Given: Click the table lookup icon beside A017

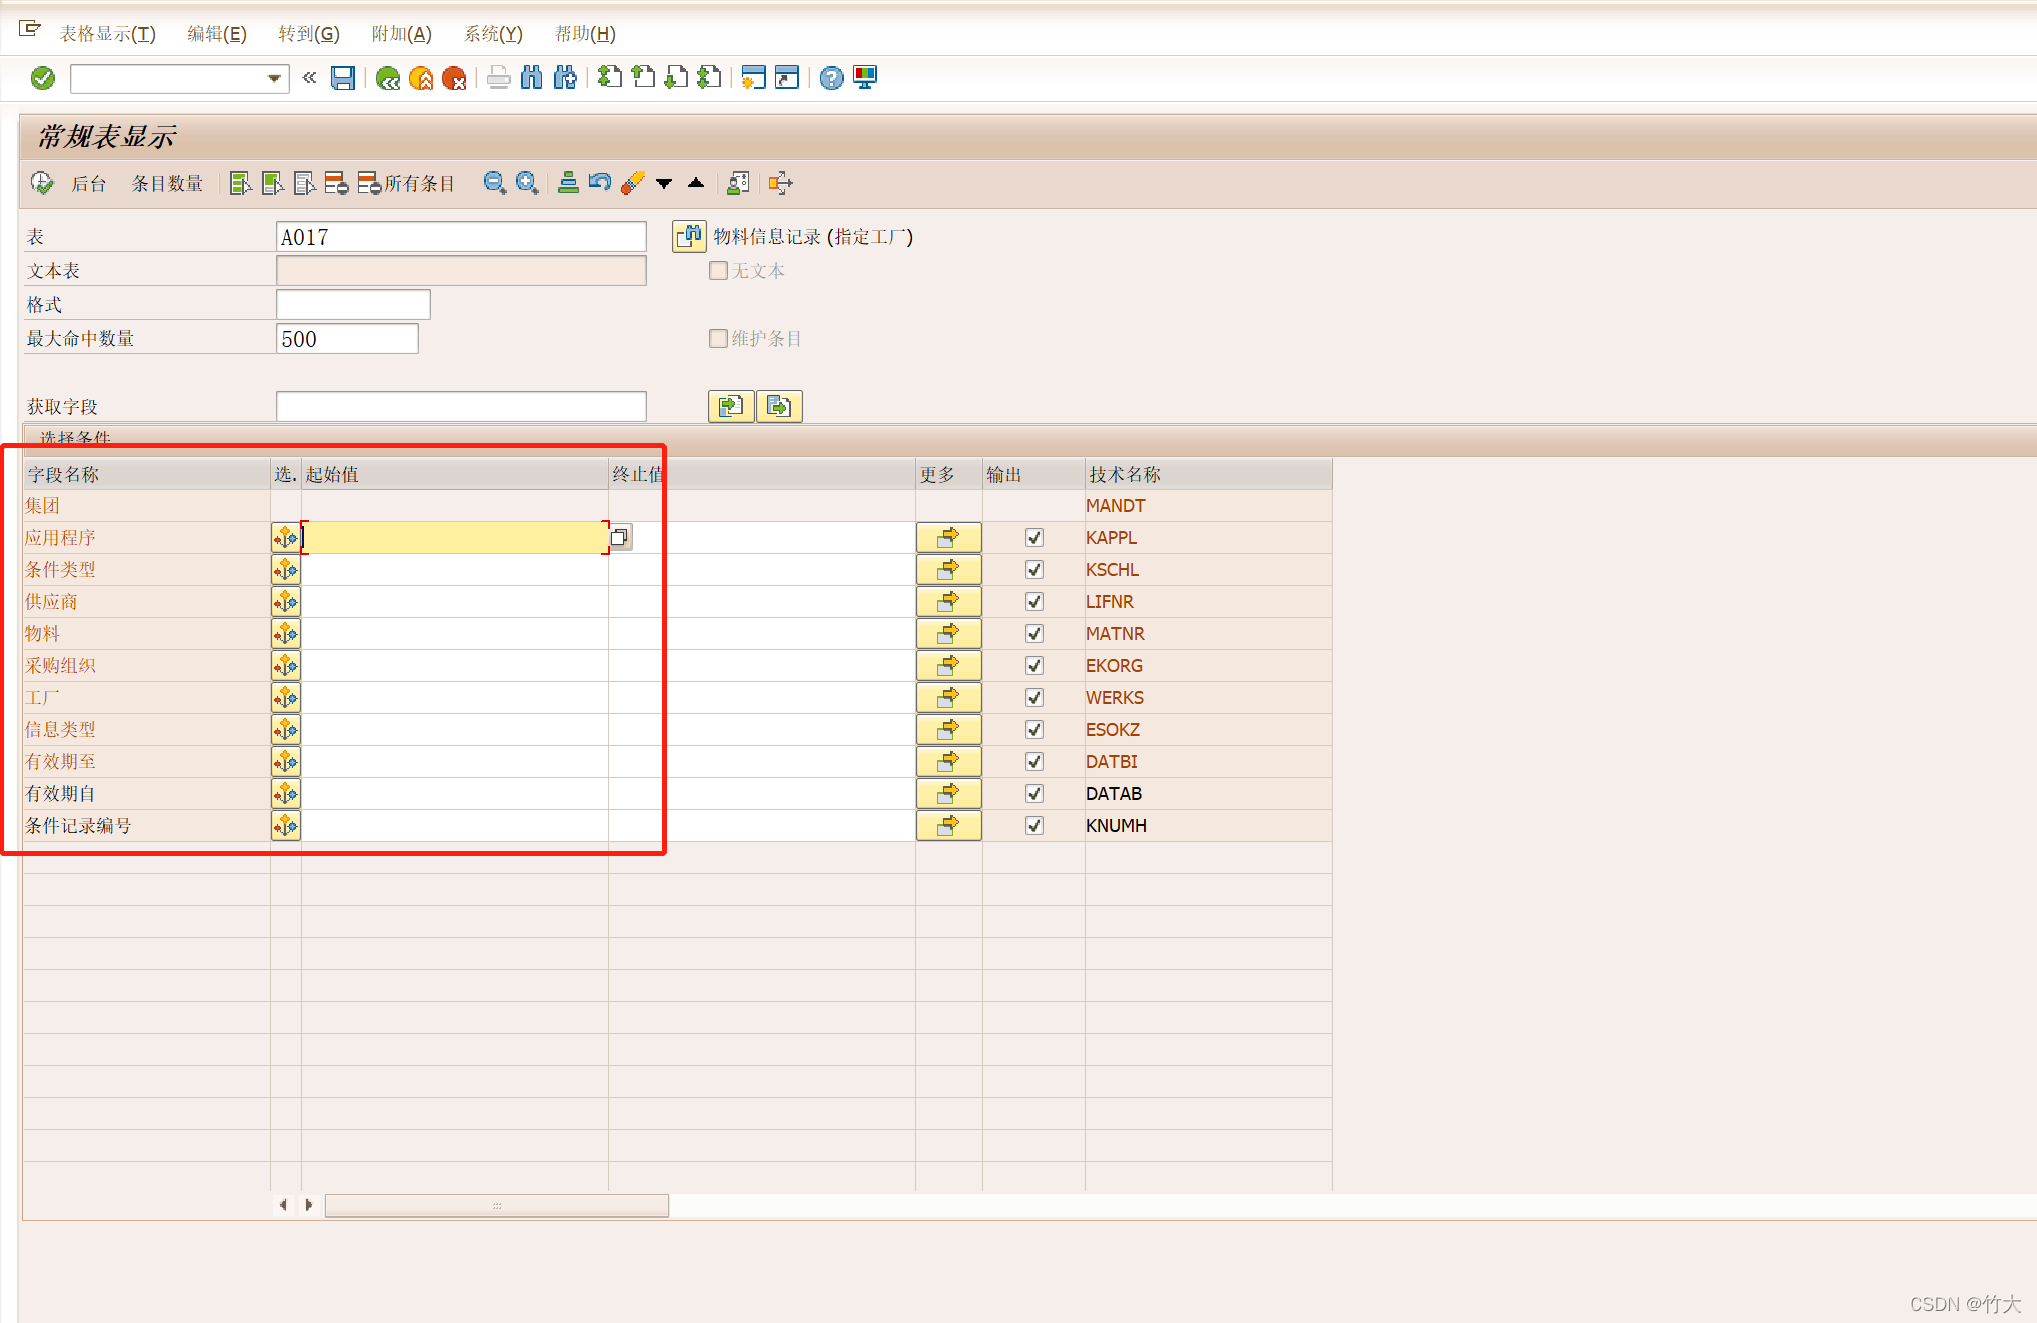Looking at the screenshot, I should tap(689, 236).
